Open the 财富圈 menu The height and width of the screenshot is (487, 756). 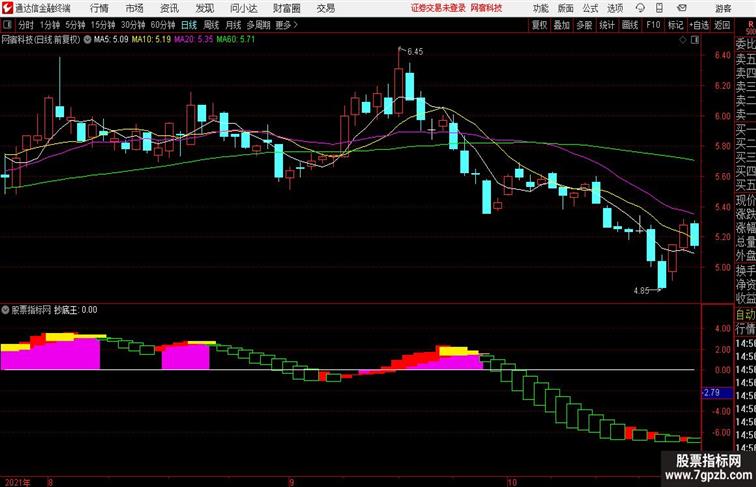click(x=286, y=8)
